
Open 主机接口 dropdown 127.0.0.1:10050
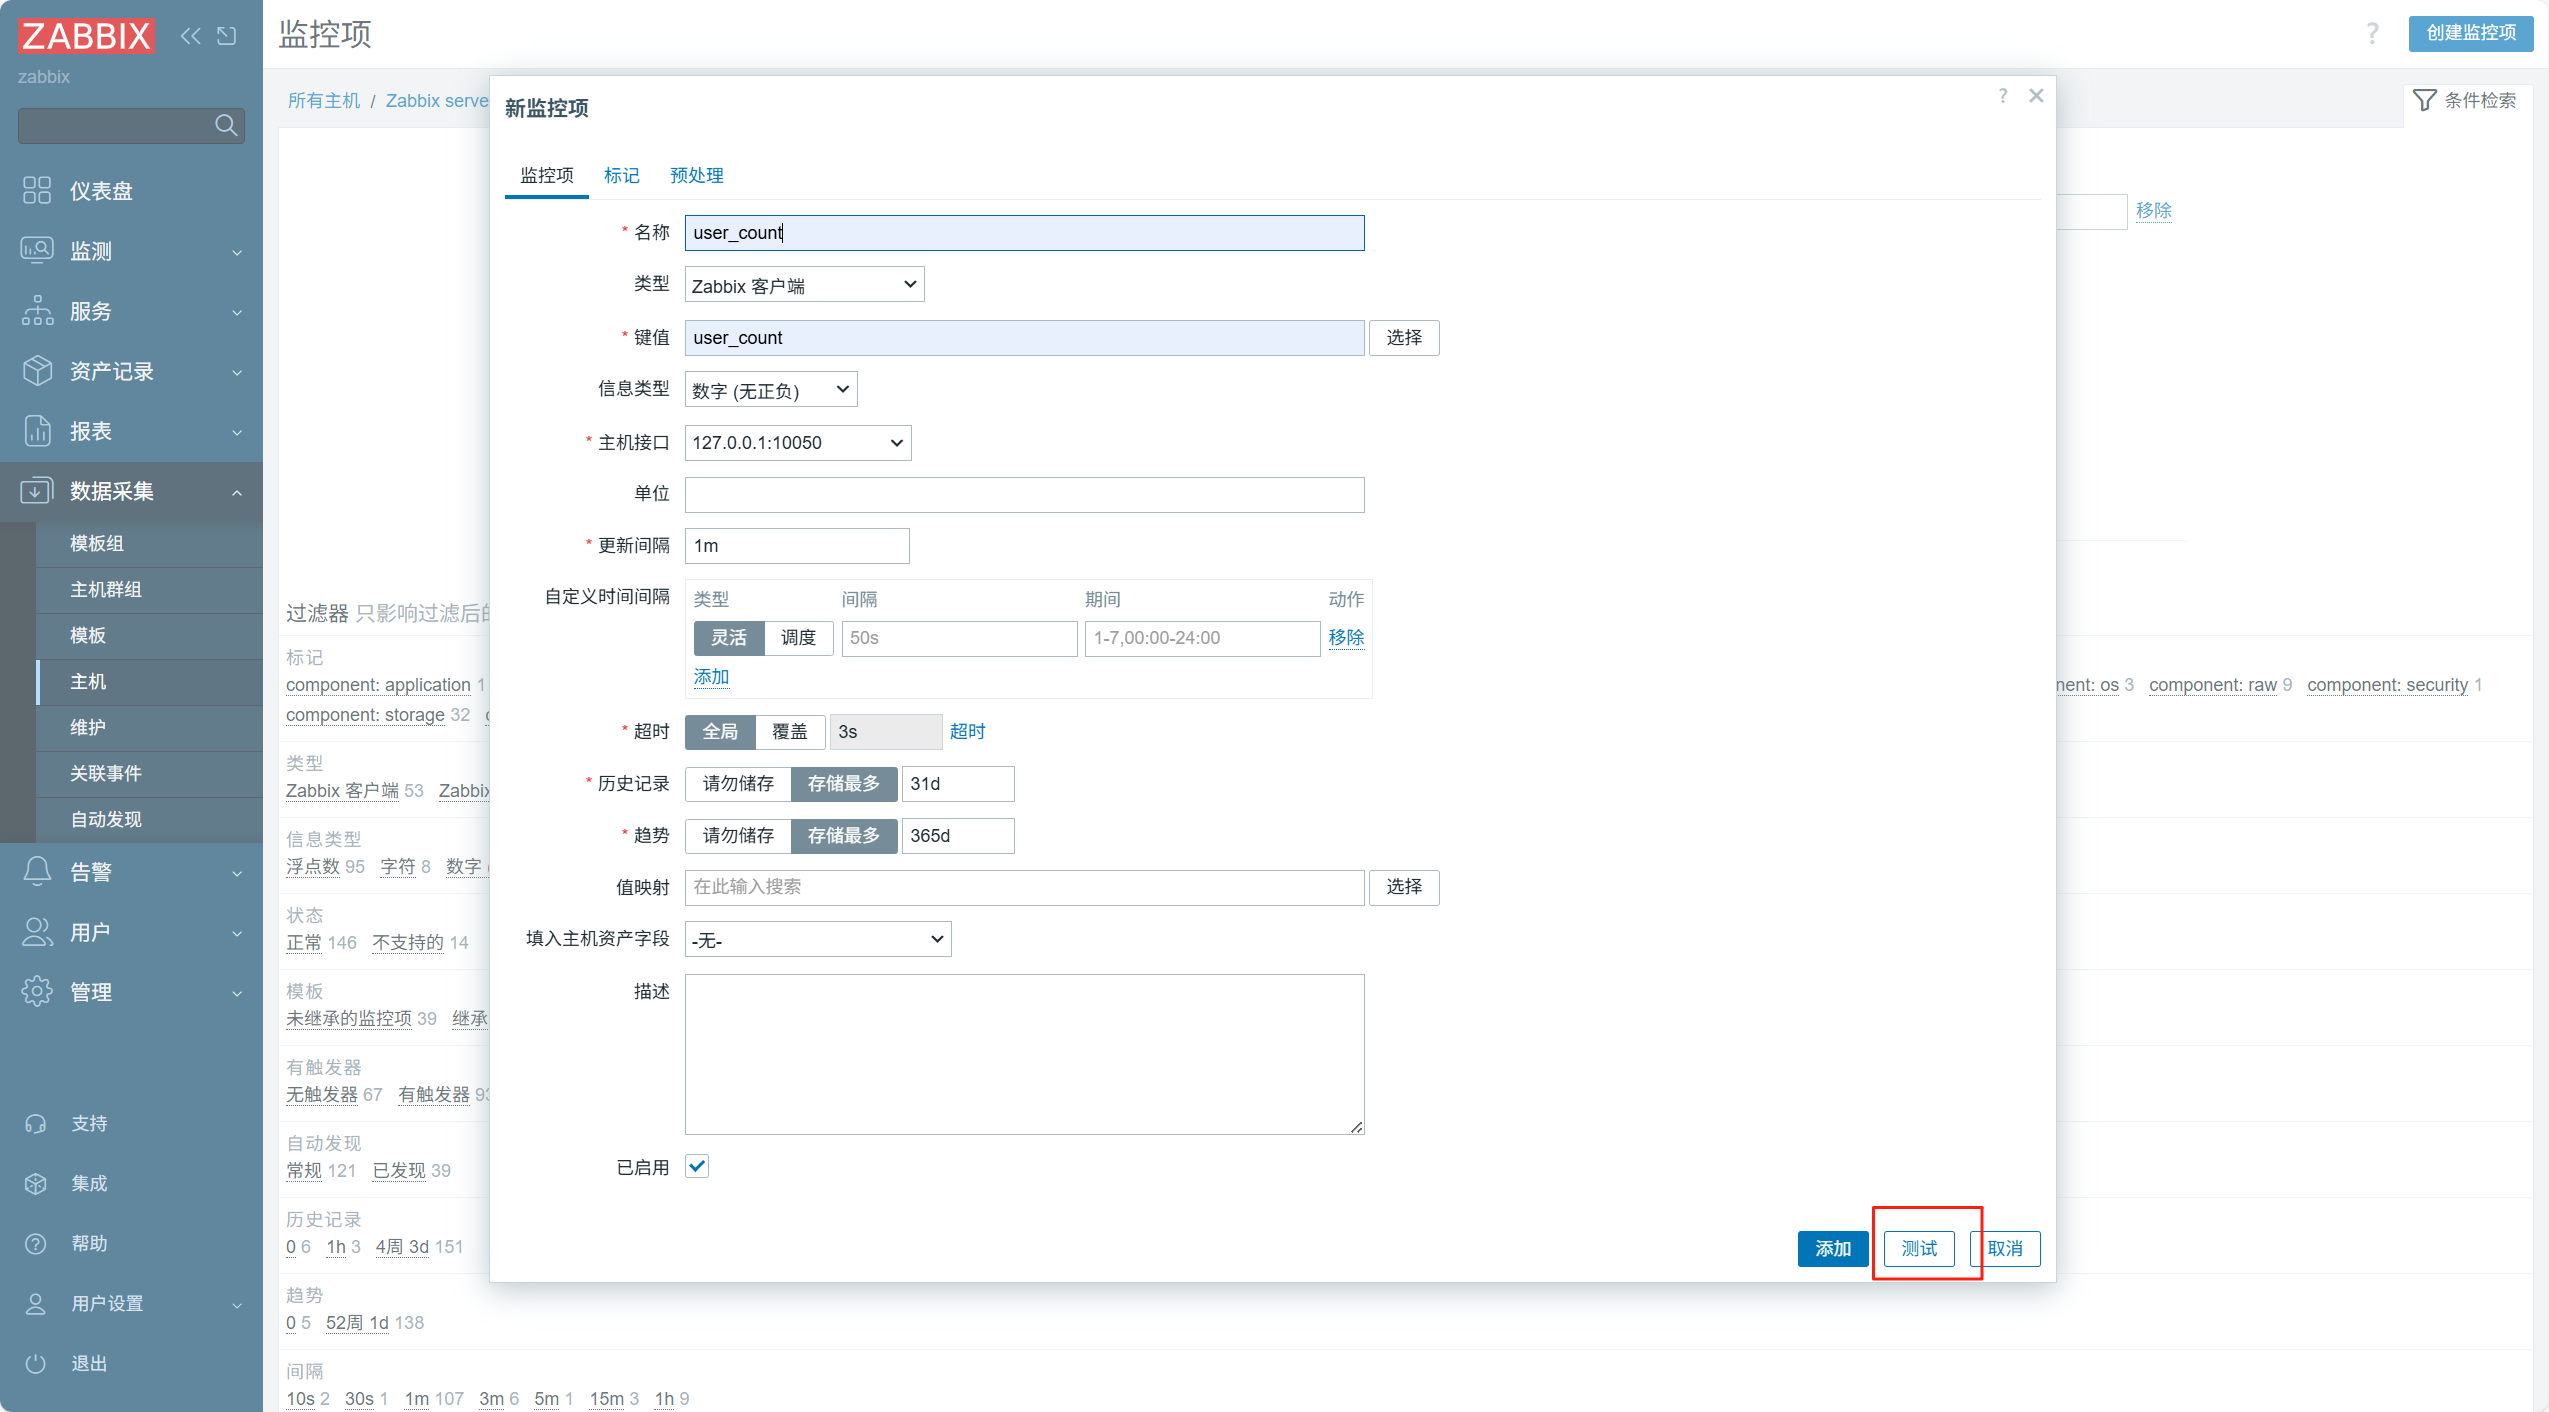click(x=797, y=442)
